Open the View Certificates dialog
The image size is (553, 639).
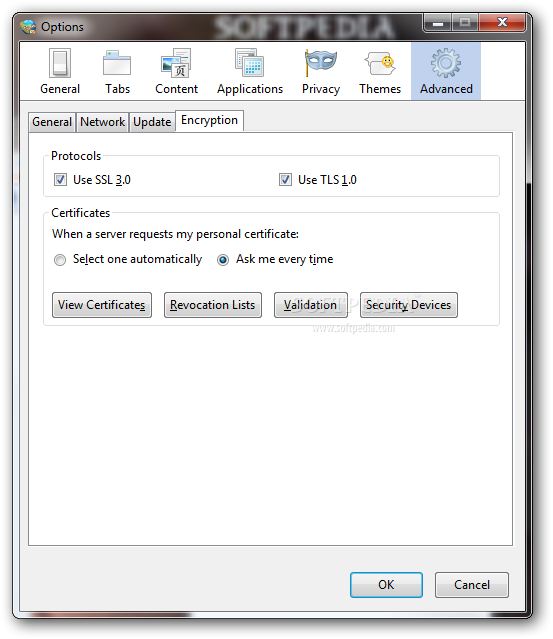coord(102,305)
